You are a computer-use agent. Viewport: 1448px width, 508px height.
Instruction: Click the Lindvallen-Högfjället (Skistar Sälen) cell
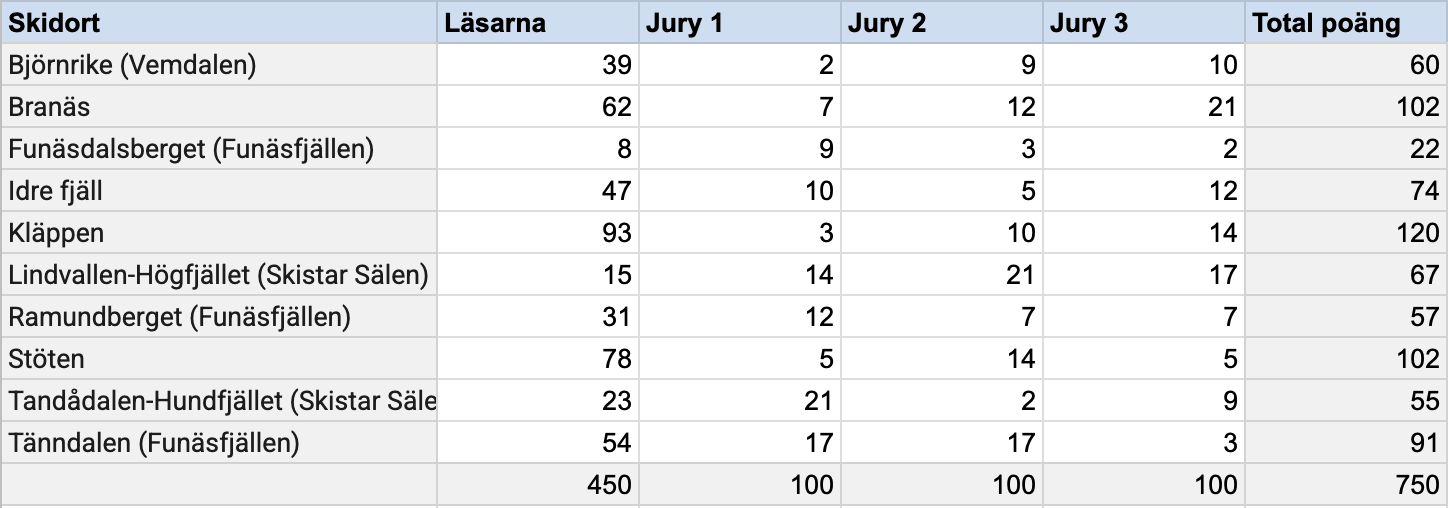(219, 275)
